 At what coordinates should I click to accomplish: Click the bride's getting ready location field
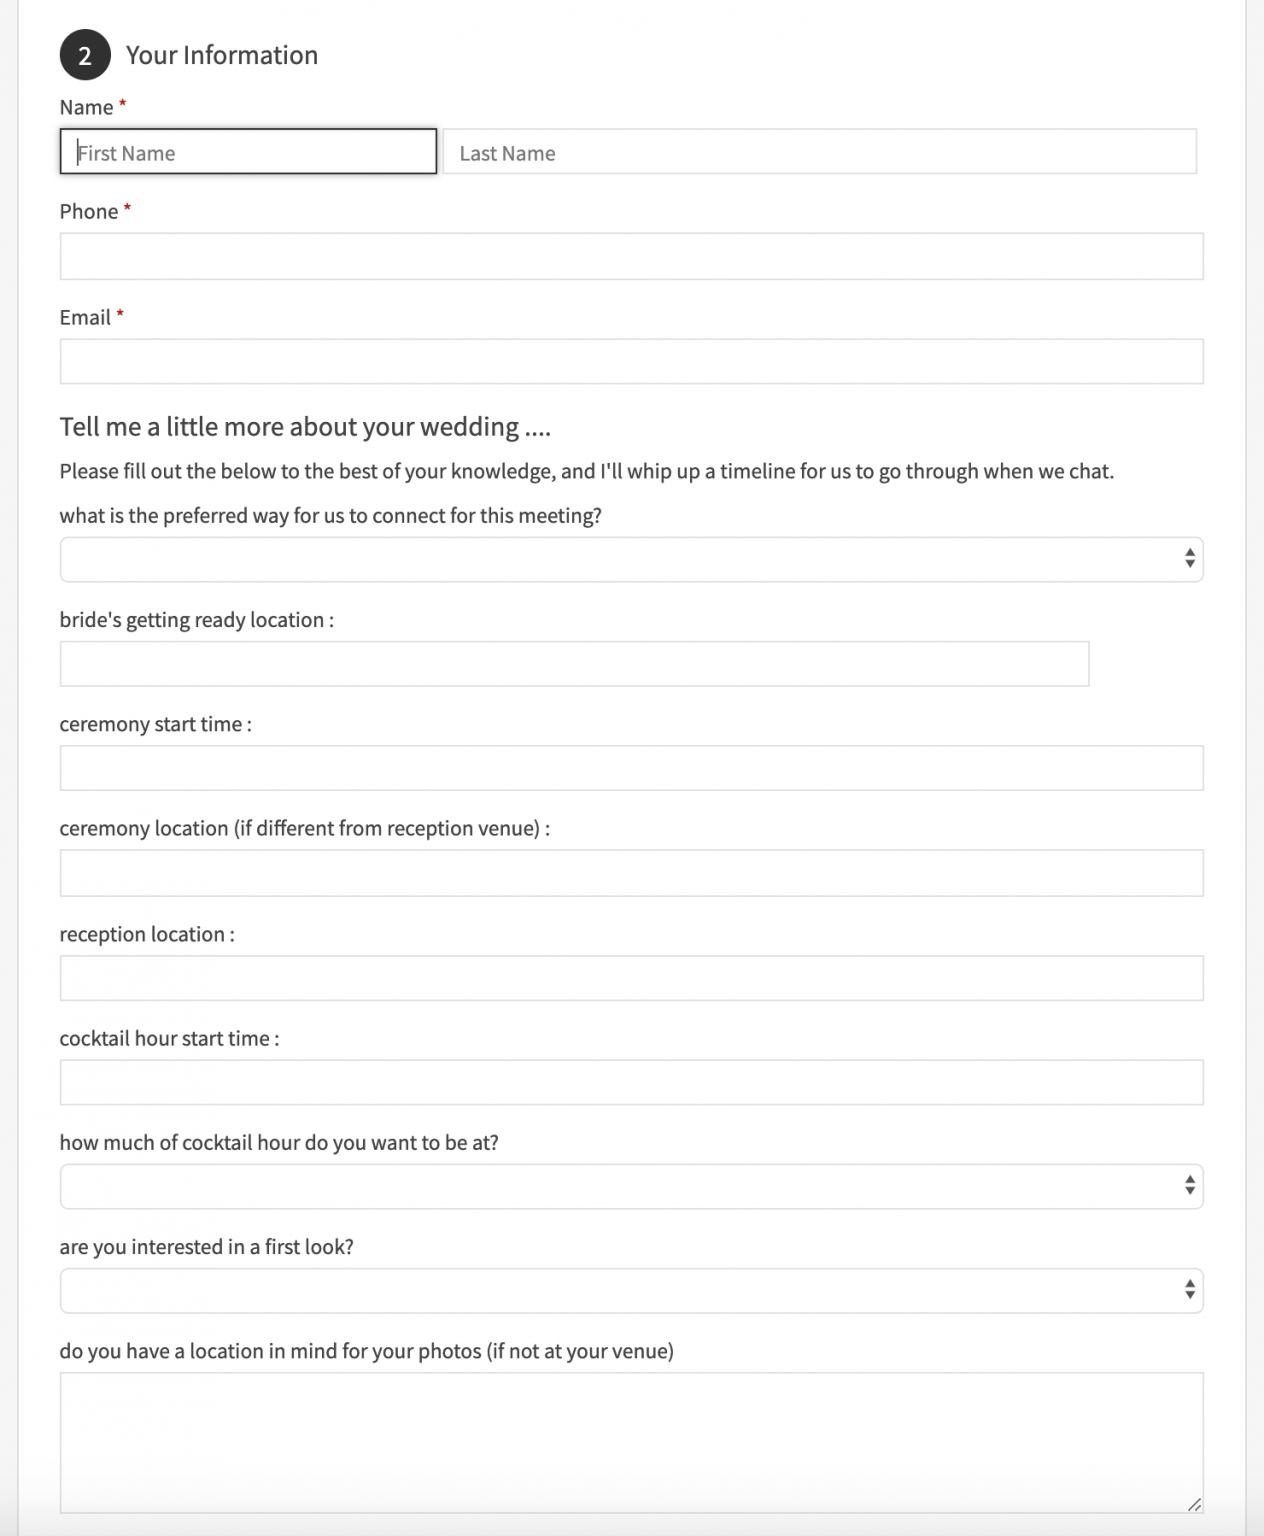(x=574, y=664)
